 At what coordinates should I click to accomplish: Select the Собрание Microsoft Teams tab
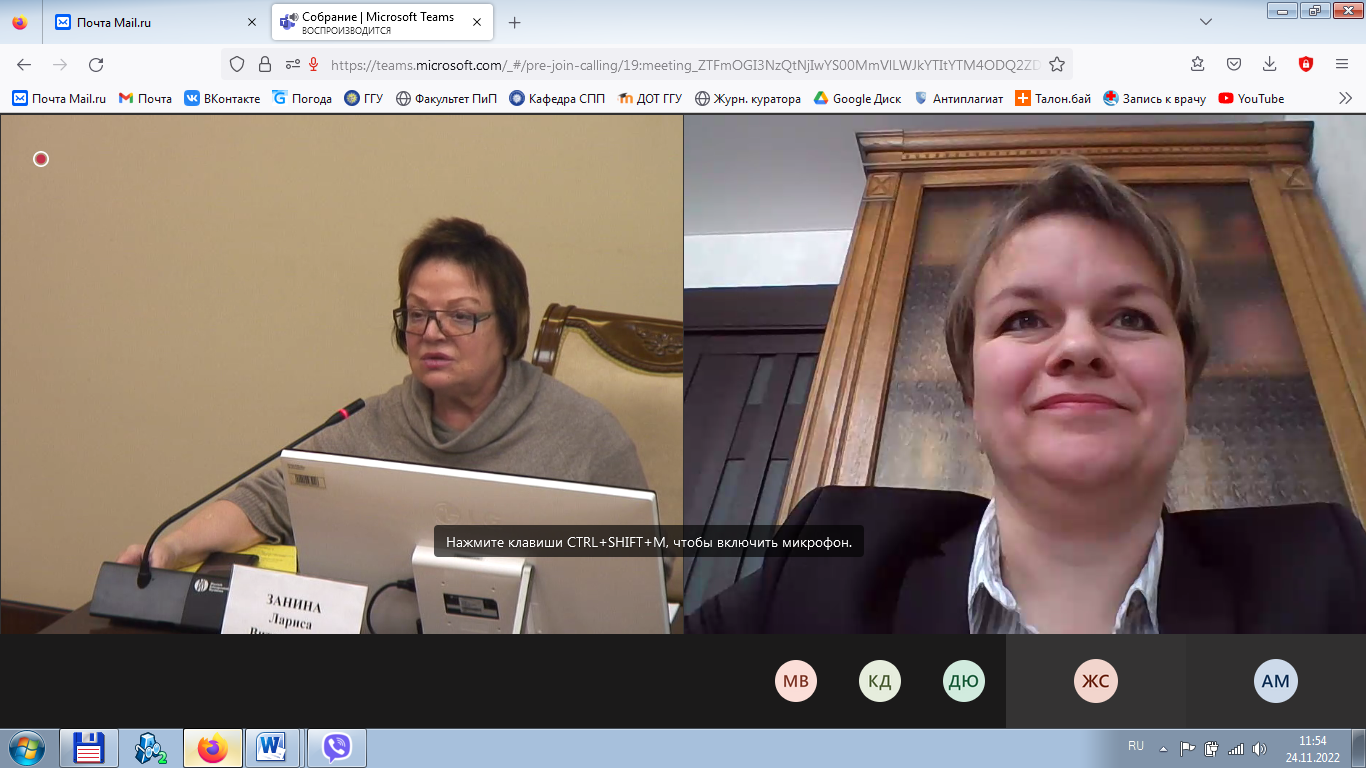pos(380,22)
